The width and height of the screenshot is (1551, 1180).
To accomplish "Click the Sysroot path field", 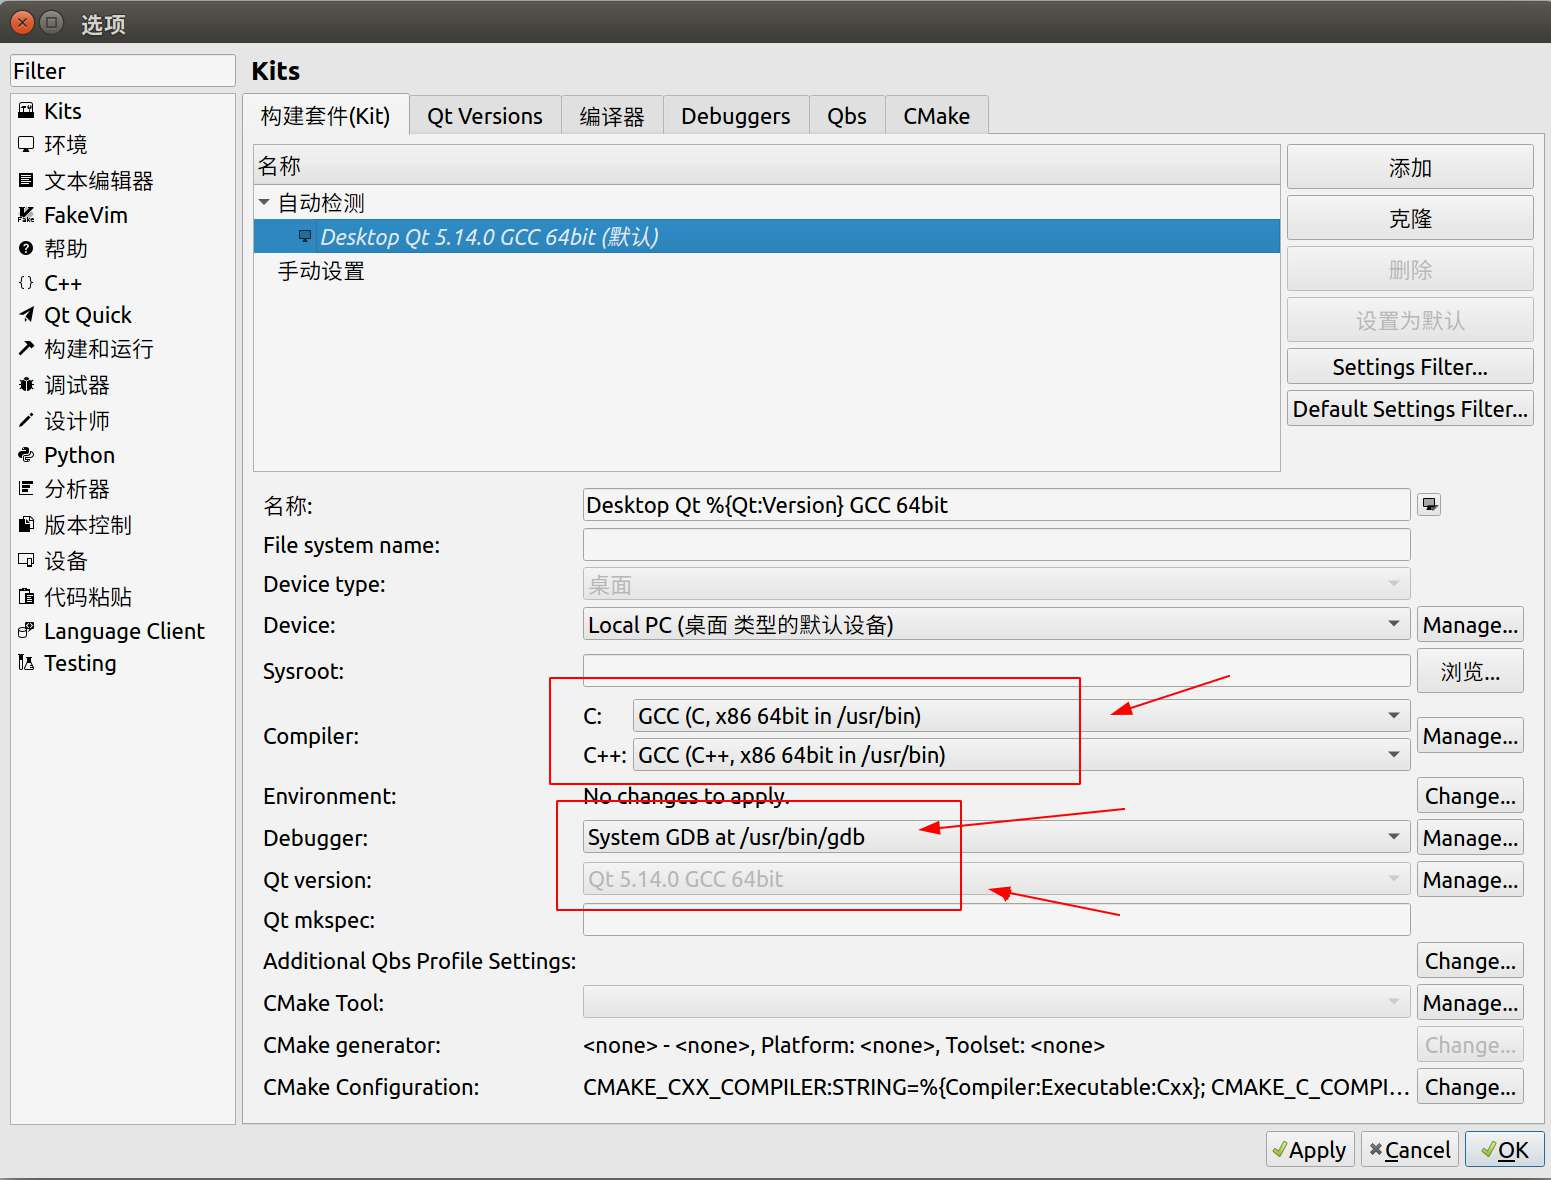I will coord(996,670).
